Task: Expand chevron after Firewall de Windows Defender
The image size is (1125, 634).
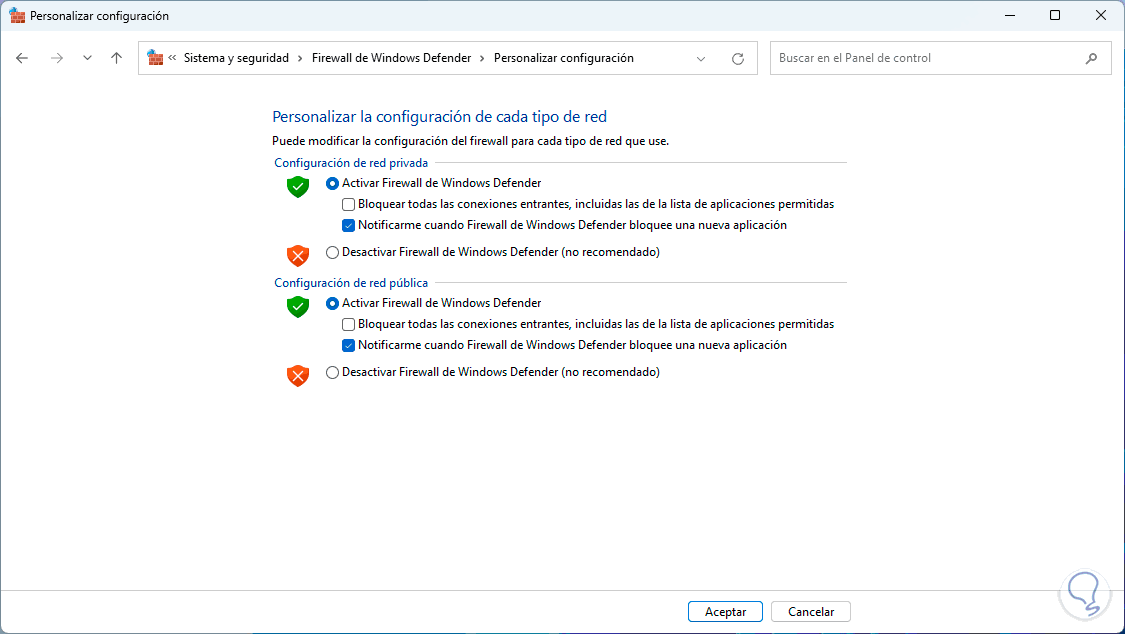Action: 482,58
